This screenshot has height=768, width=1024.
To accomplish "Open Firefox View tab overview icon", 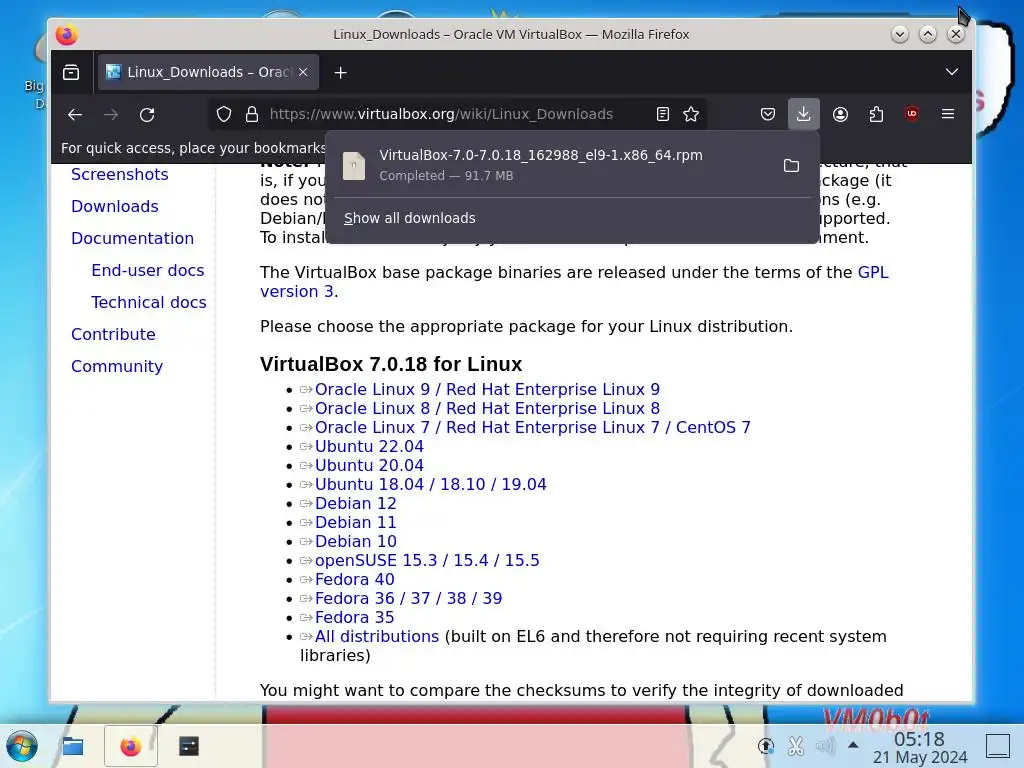I will [x=71, y=72].
